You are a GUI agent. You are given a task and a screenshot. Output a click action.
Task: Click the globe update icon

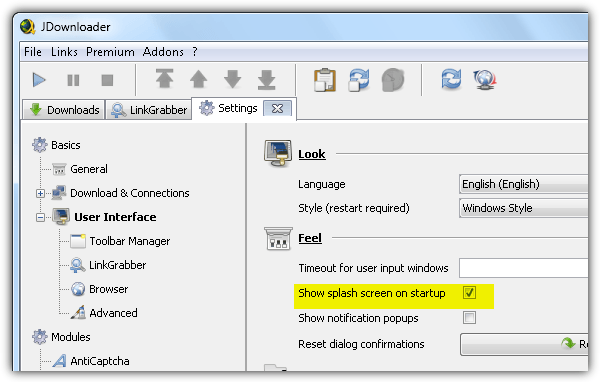coord(485,80)
